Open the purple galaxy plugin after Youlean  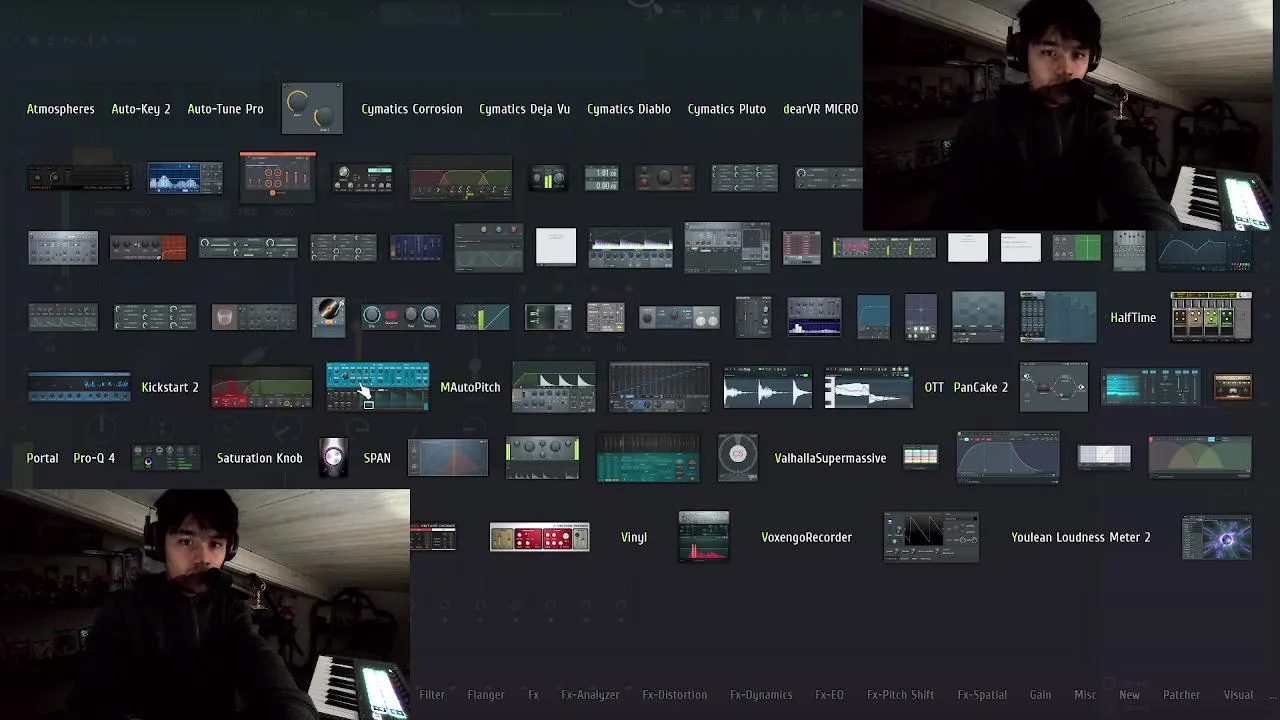(x=1217, y=537)
